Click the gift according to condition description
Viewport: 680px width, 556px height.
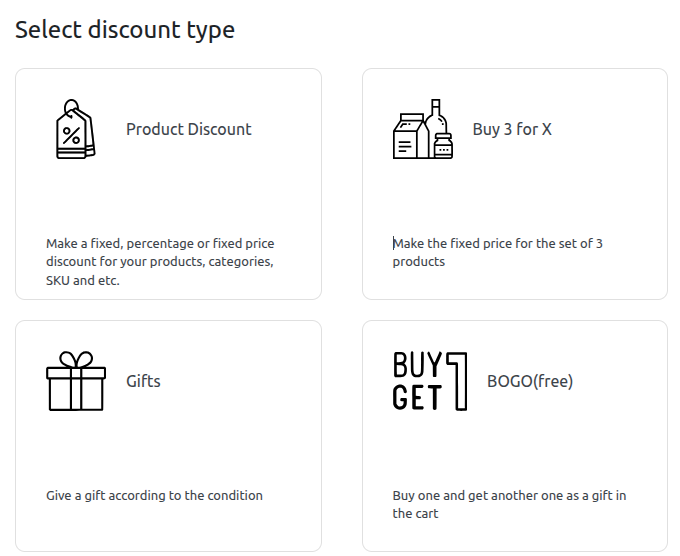tap(154, 495)
